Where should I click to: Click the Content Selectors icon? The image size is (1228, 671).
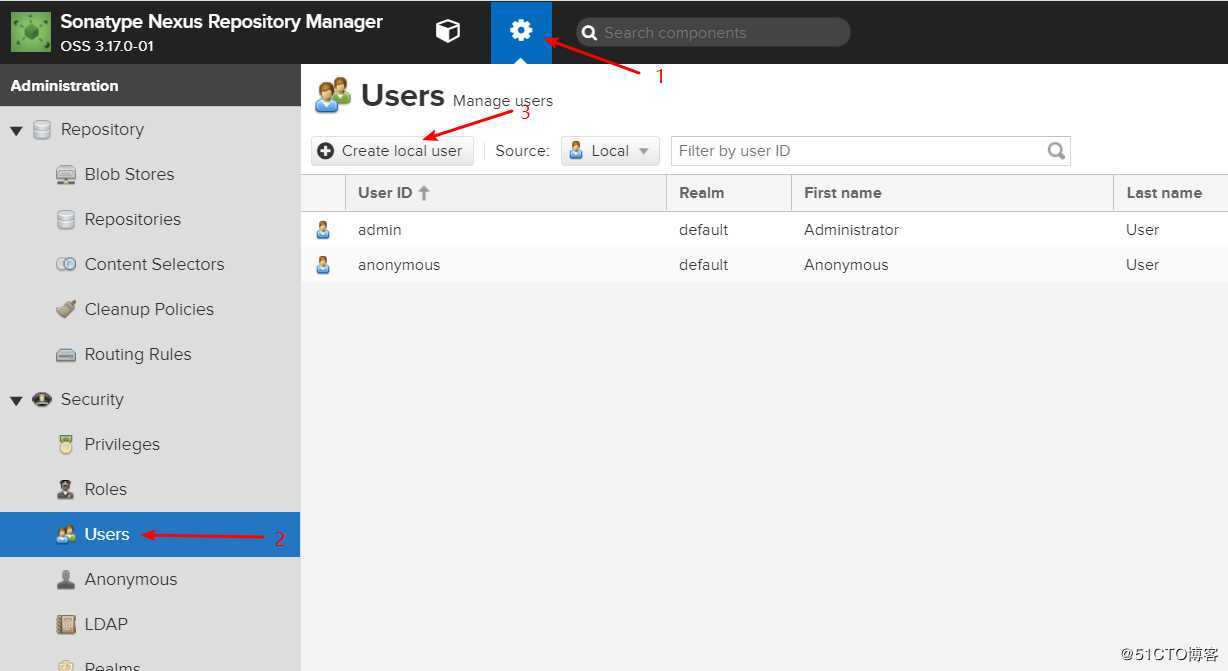point(66,265)
